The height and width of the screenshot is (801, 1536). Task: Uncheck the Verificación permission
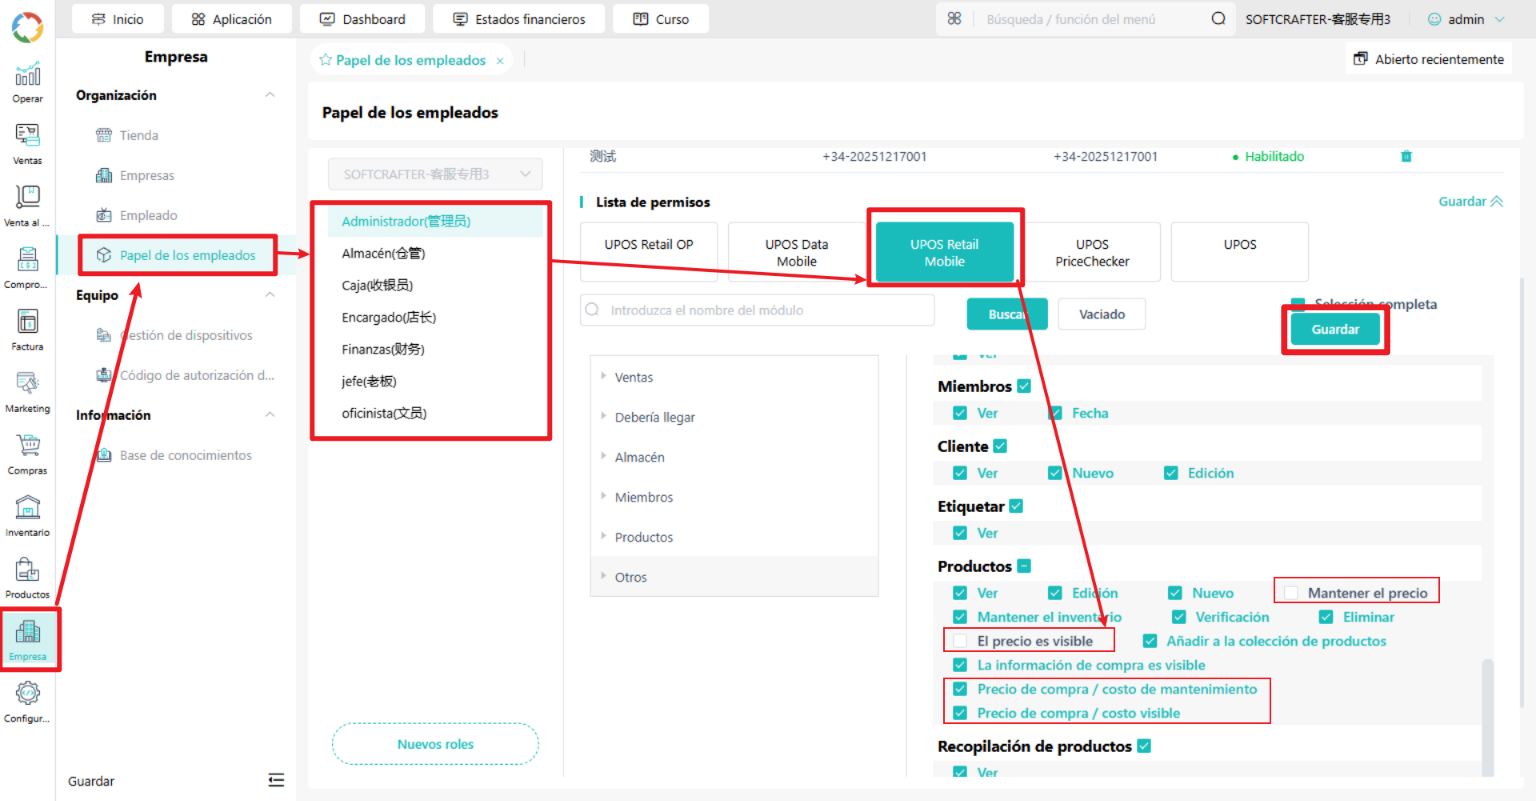pos(1179,617)
